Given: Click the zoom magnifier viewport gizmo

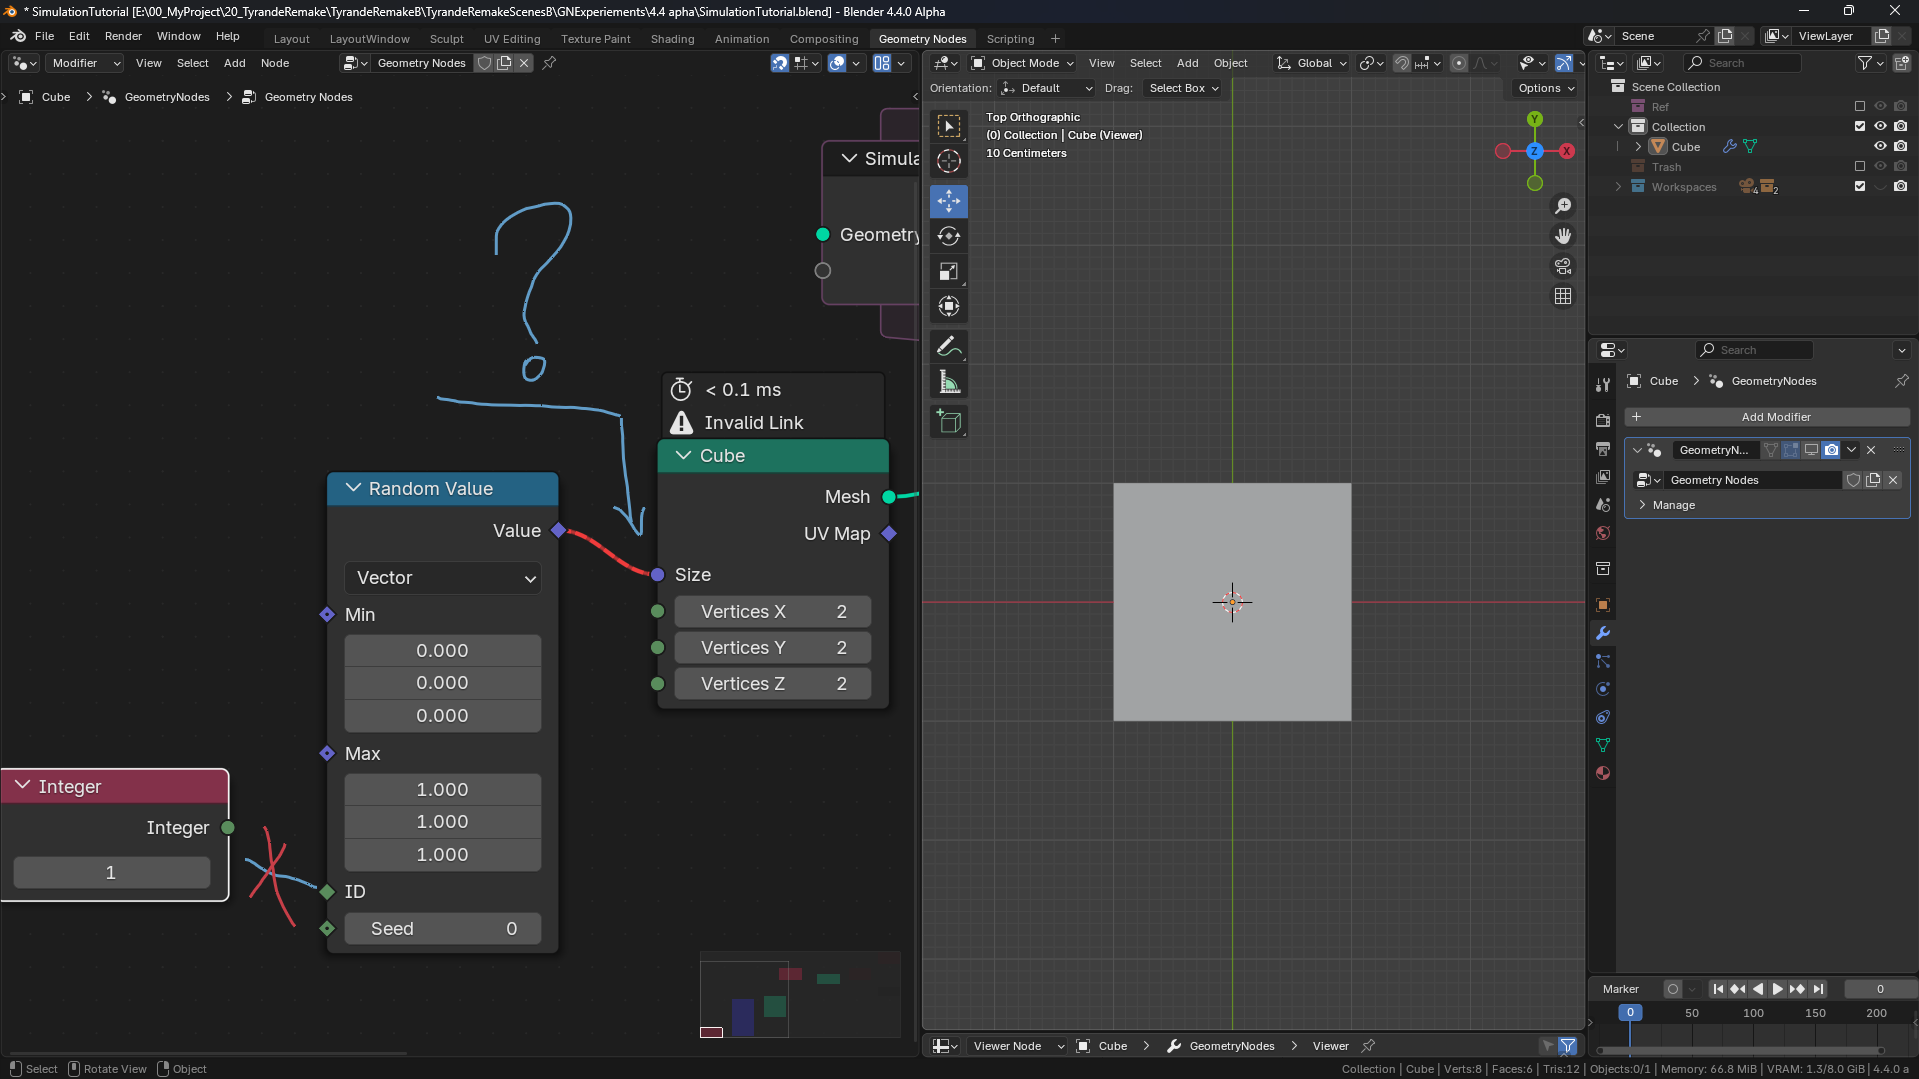Looking at the screenshot, I should pos(1562,206).
